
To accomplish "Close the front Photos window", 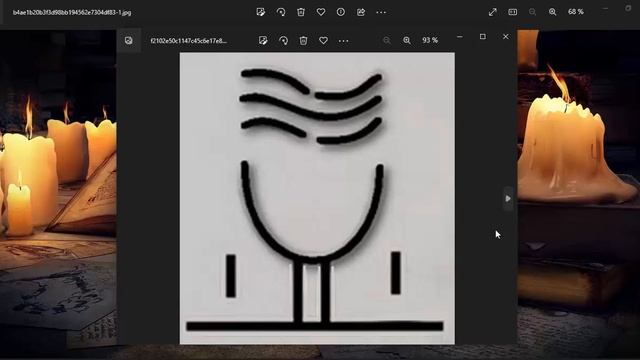I will (506, 37).
